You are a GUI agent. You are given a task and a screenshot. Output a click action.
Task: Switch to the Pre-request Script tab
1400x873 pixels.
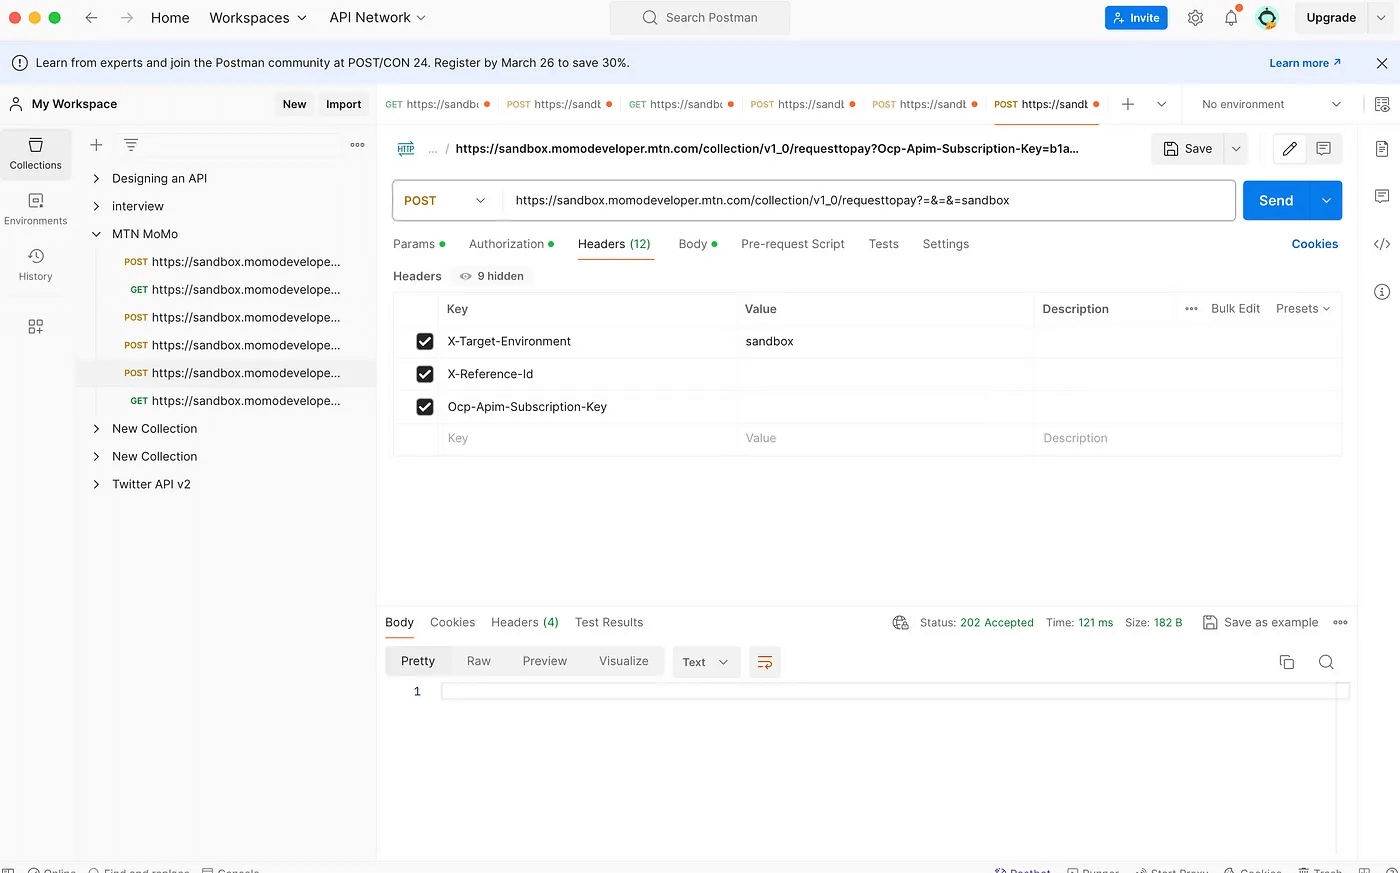793,244
